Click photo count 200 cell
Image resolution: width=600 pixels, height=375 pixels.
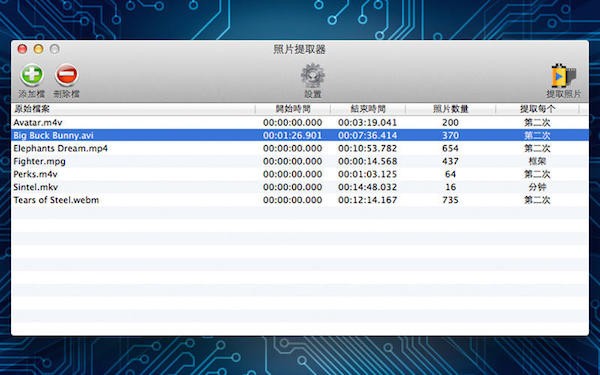pos(450,122)
